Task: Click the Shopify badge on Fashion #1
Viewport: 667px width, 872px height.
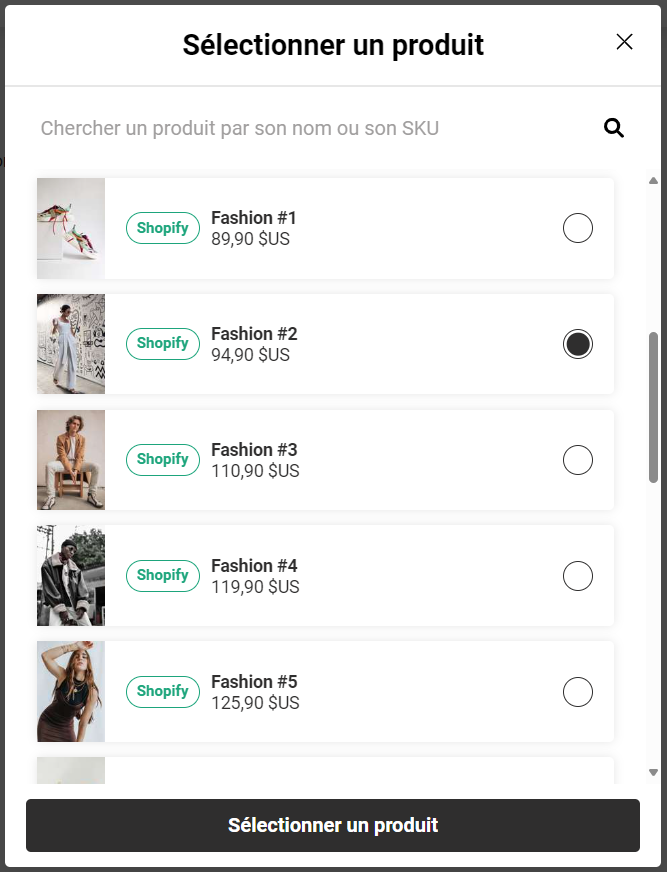Action: coord(162,228)
